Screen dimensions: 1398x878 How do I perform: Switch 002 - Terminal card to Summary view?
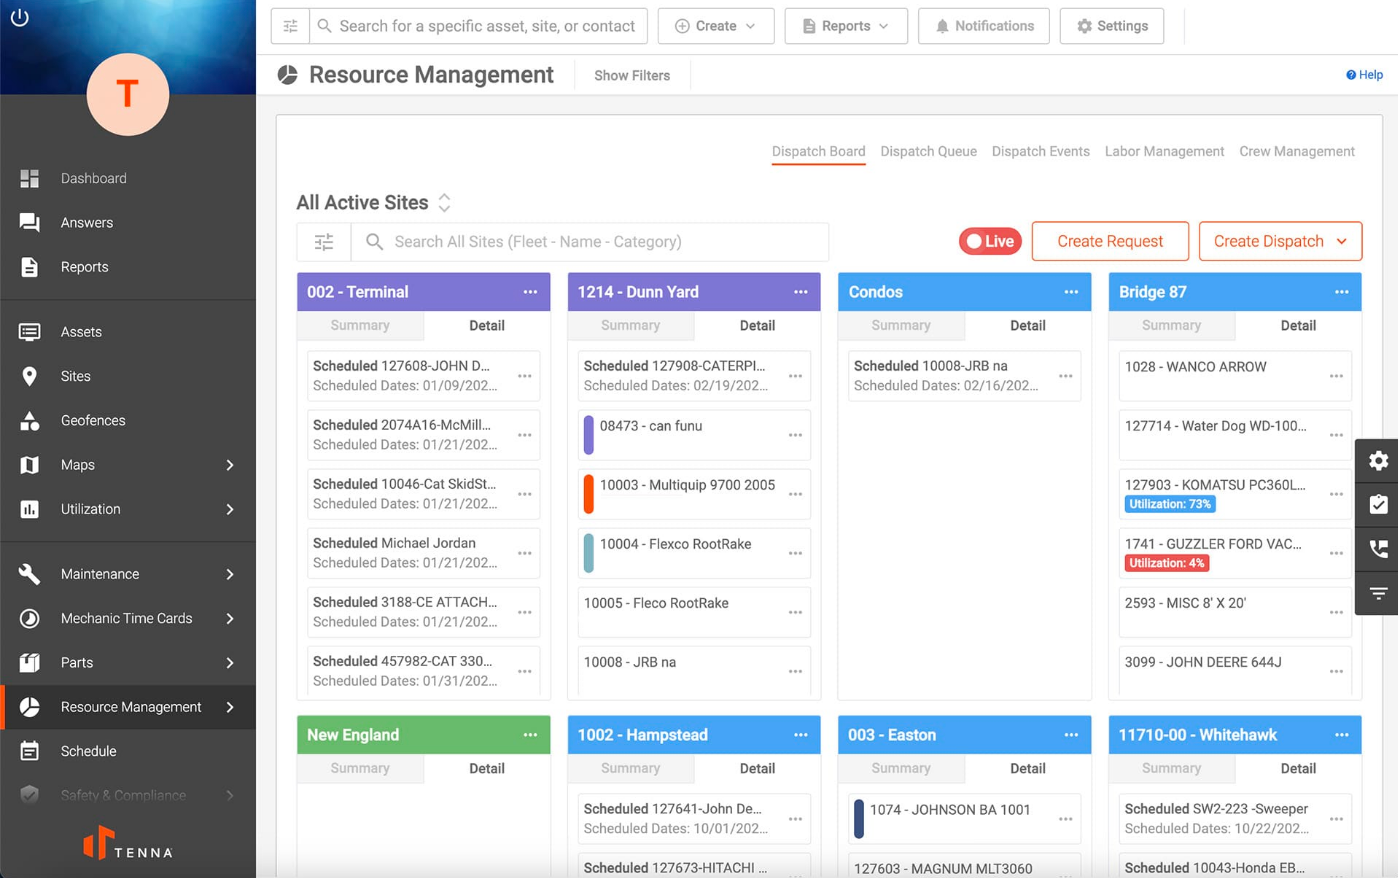pos(360,325)
